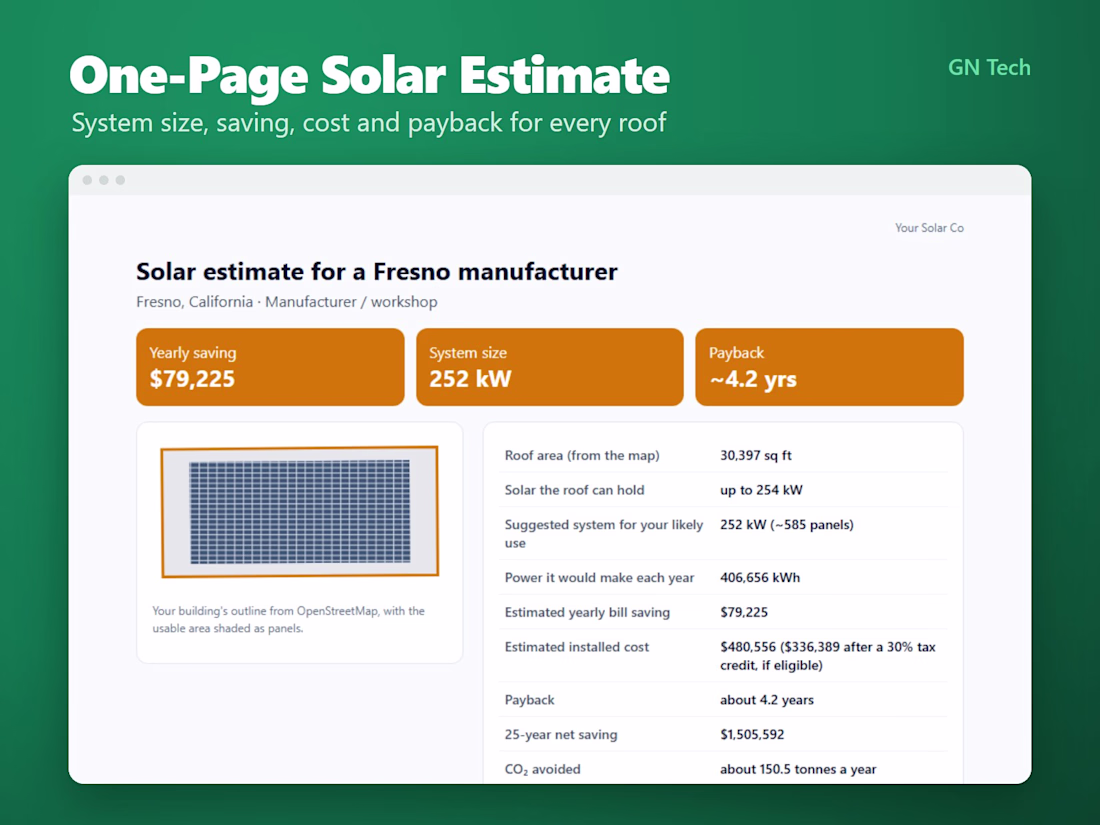Select the Estimated installed cost value text
This screenshot has width=1100, height=825.
pos(828,656)
